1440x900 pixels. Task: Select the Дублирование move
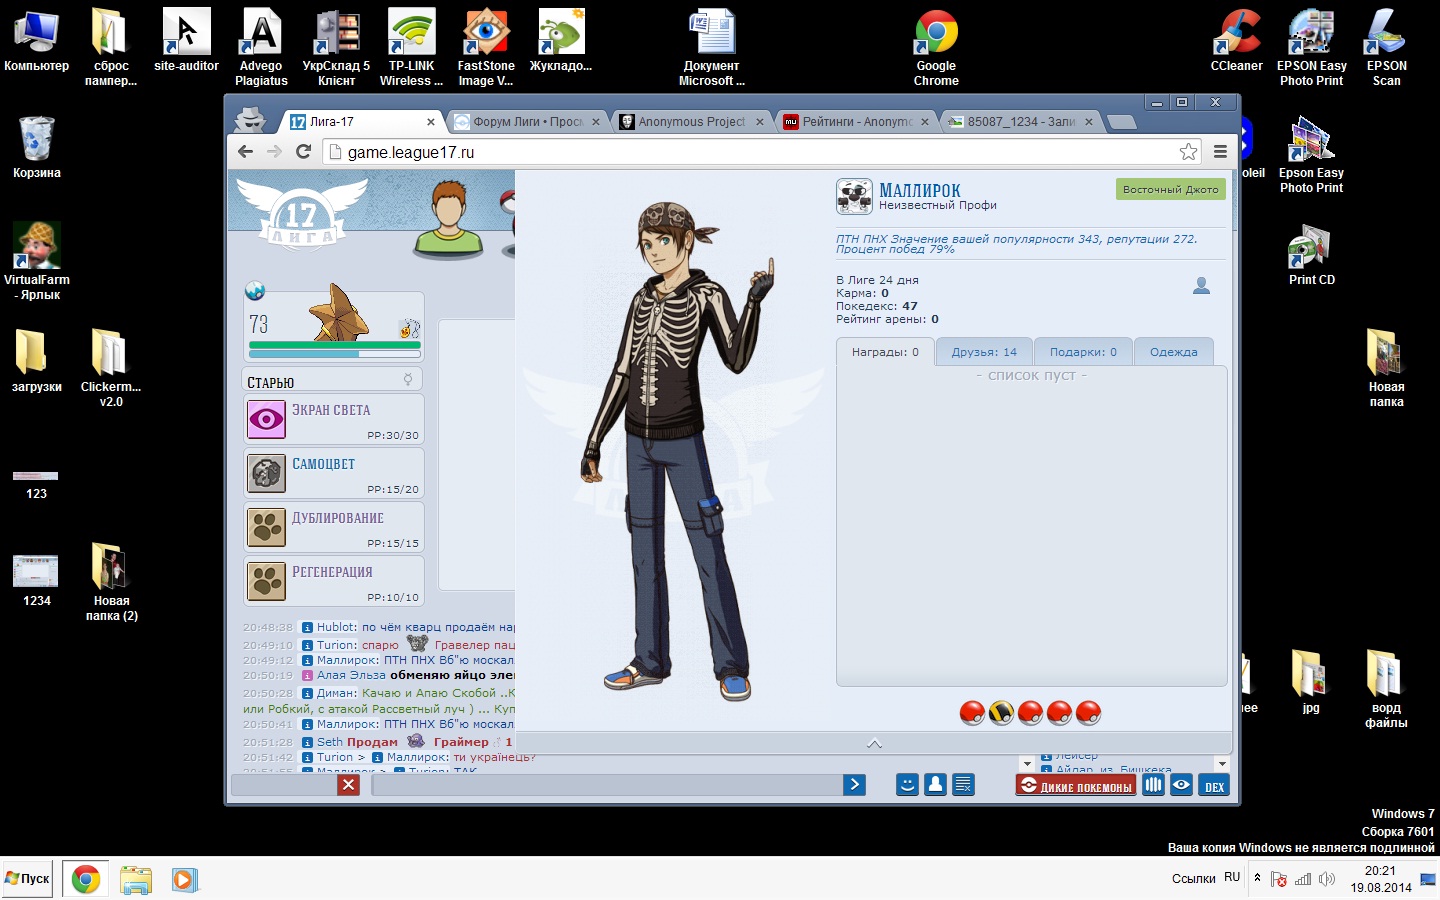point(334,527)
